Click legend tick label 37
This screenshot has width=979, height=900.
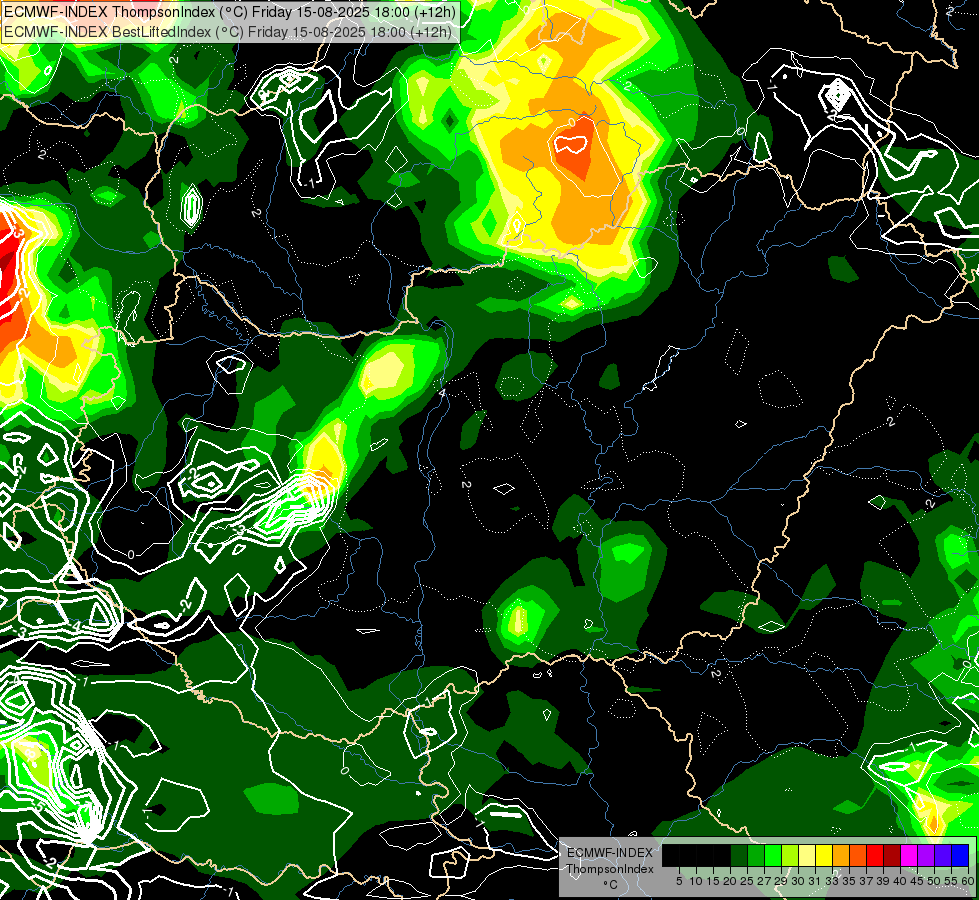(866, 881)
